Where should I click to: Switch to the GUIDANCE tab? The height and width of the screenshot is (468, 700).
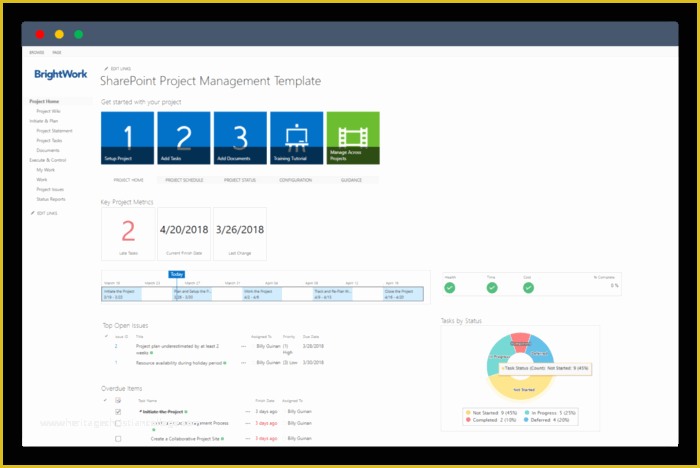click(351, 180)
